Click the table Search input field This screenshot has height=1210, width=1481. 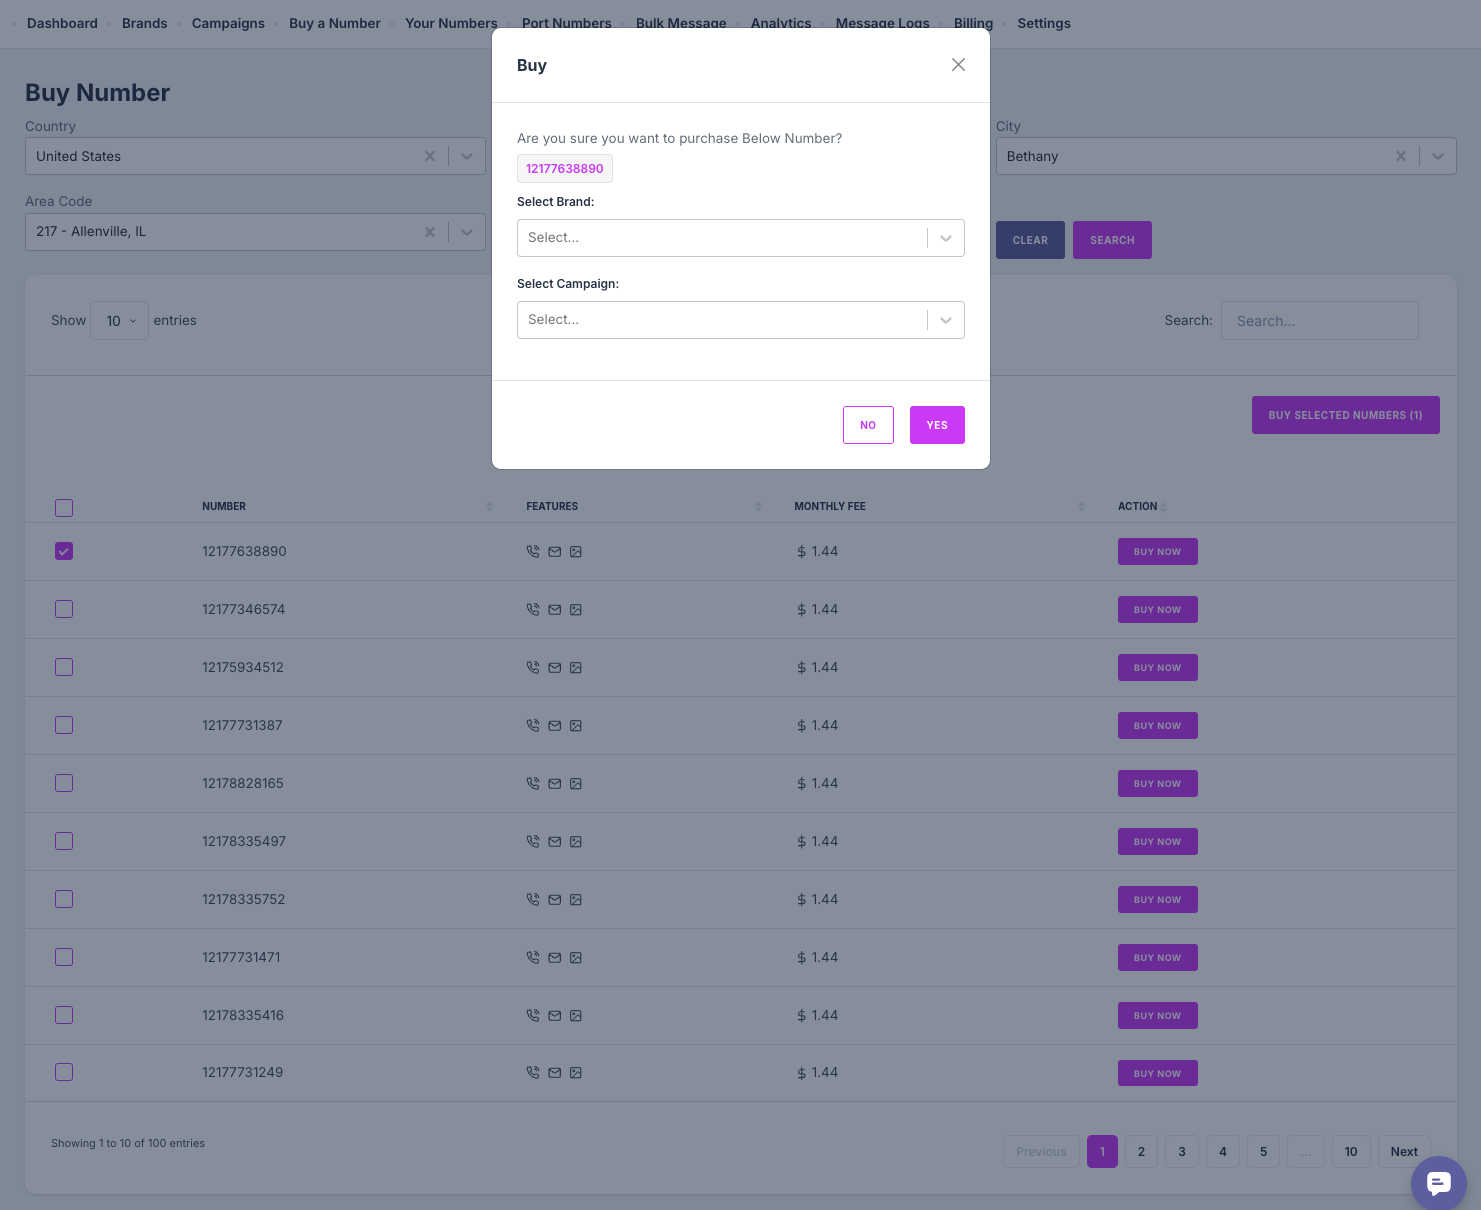click(1319, 321)
